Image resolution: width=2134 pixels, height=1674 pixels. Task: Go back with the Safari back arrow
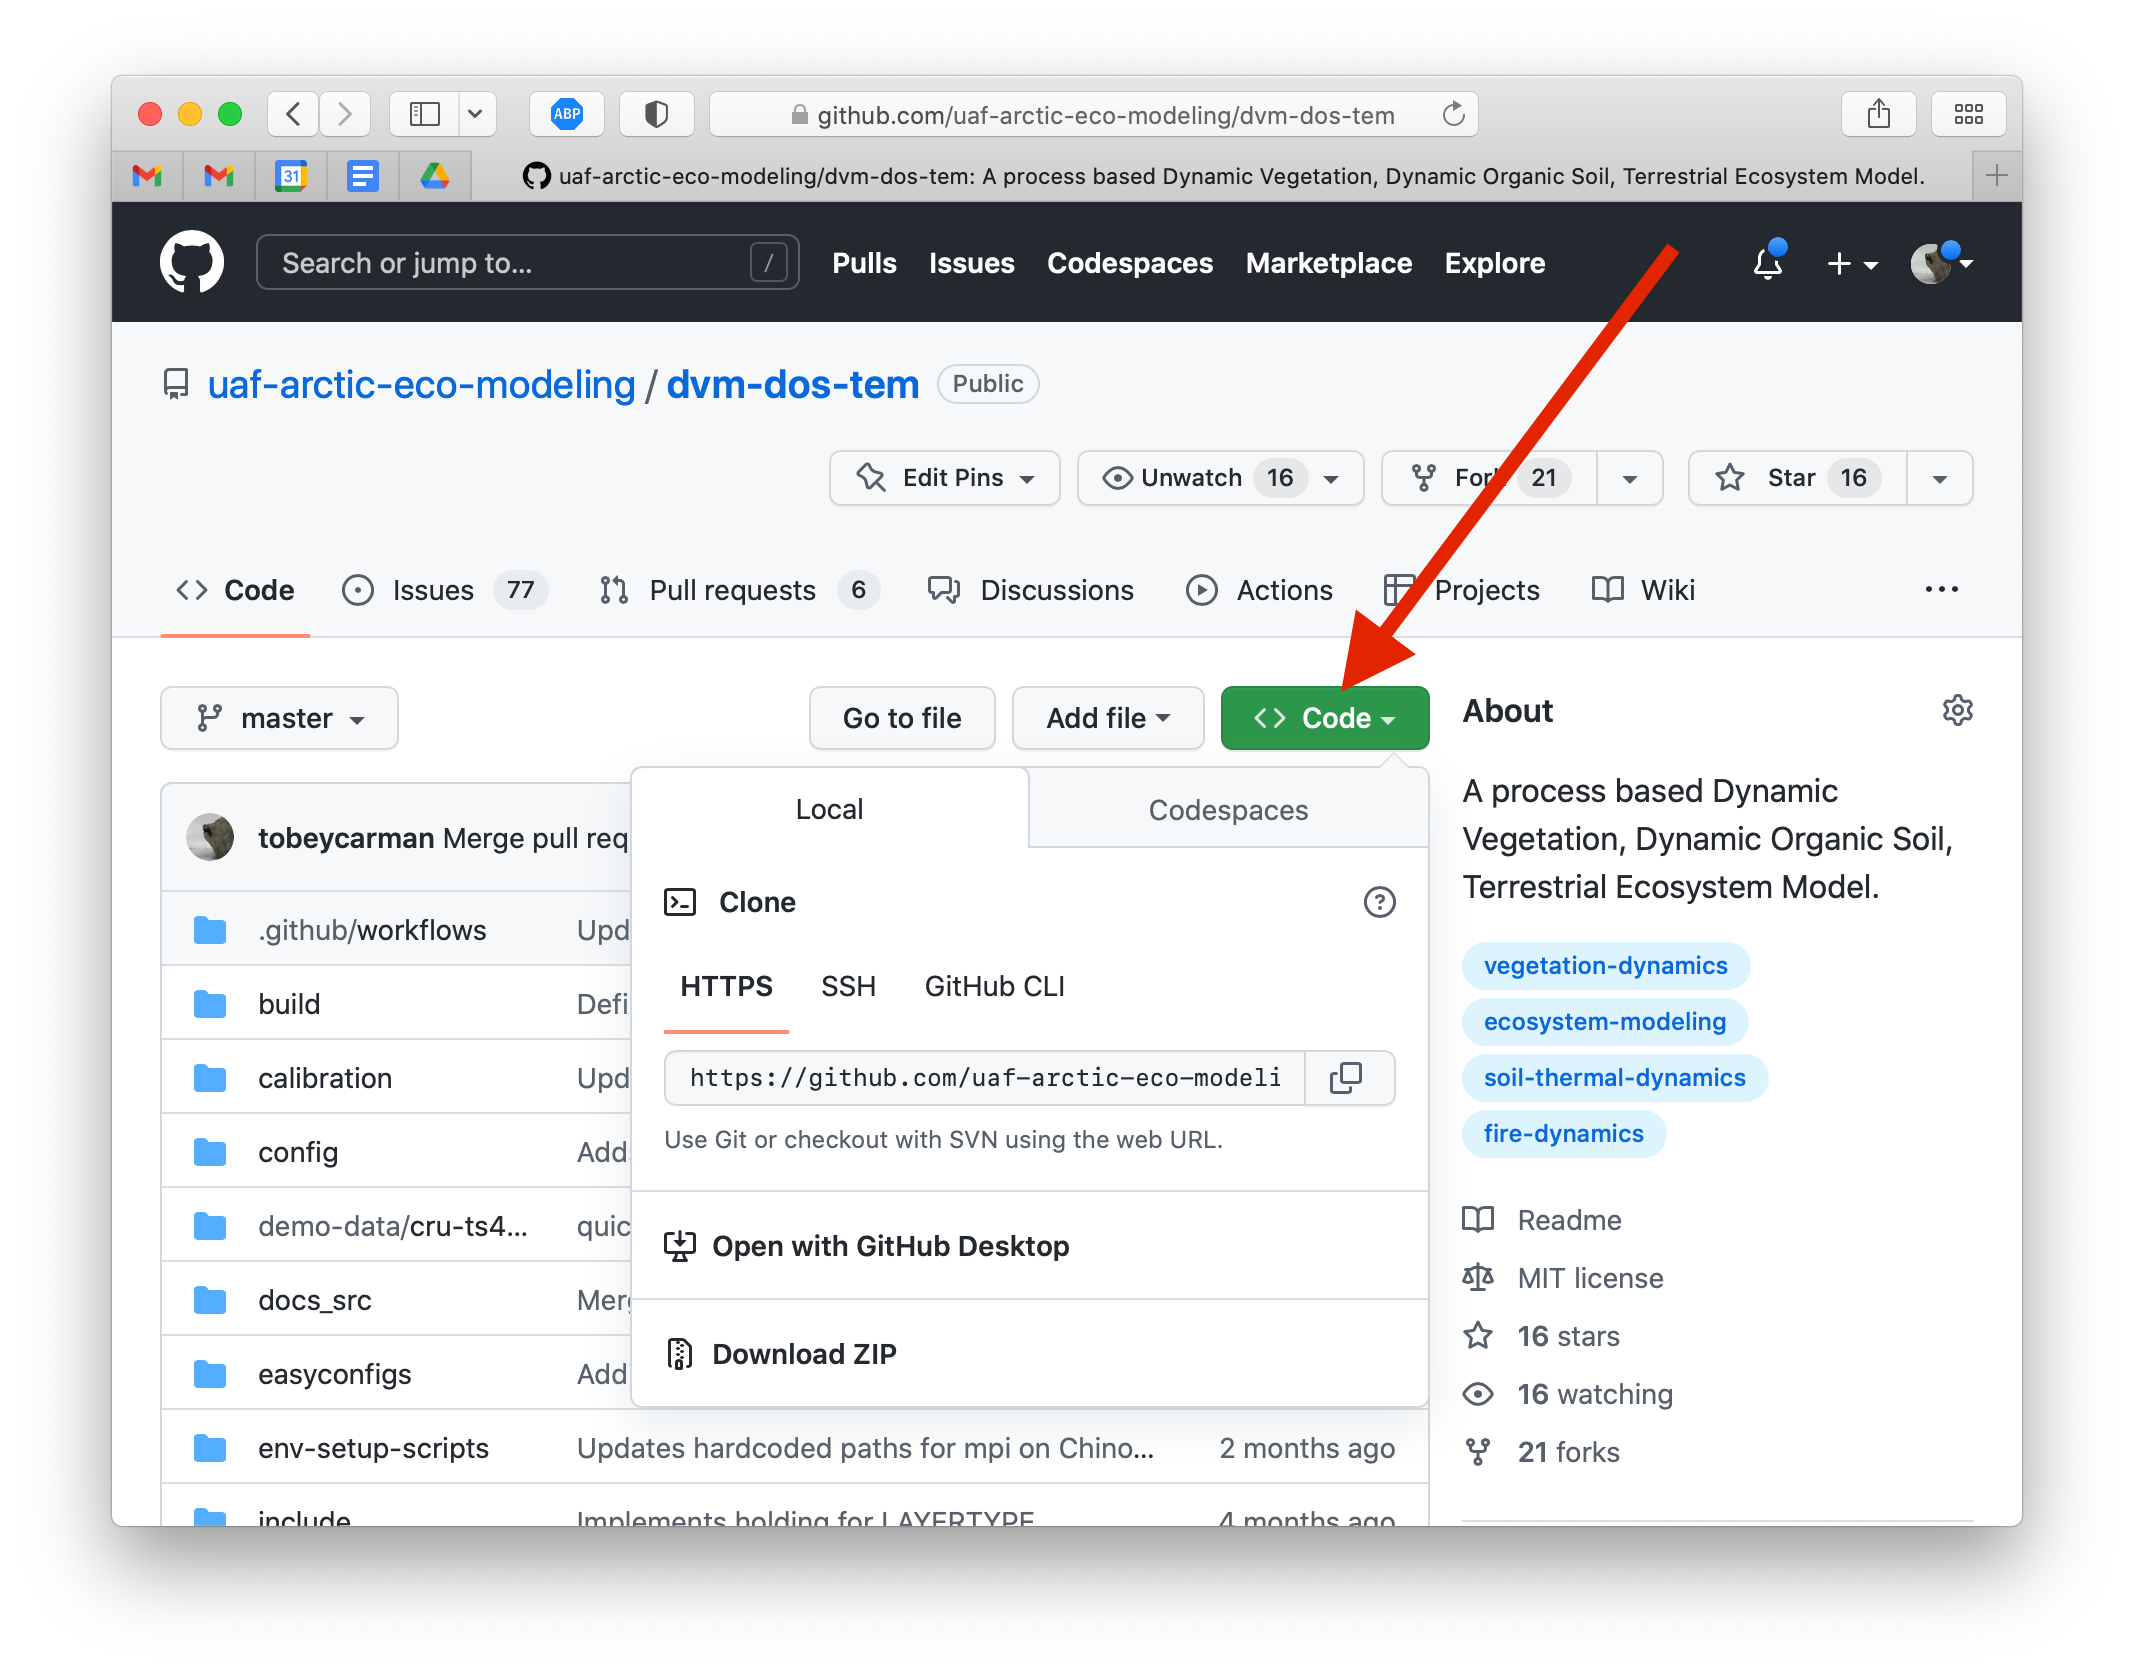coord(293,114)
